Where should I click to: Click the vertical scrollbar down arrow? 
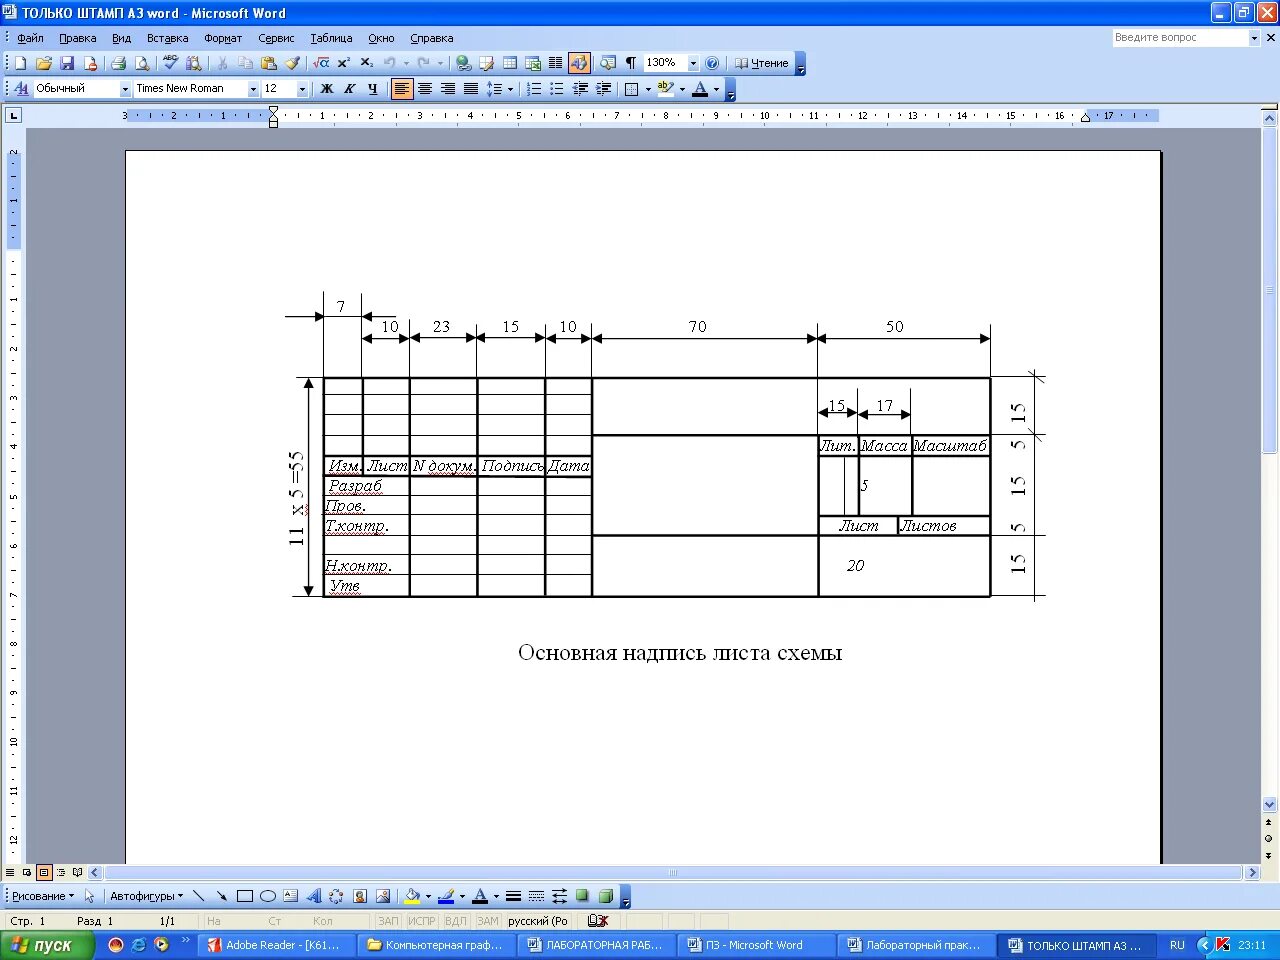[1269, 804]
